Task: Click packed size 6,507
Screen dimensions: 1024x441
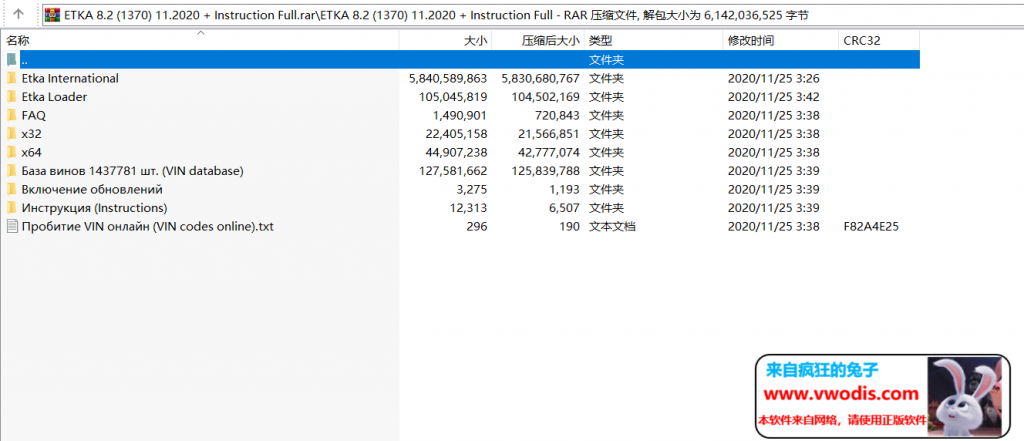Action: tap(565, 208)
